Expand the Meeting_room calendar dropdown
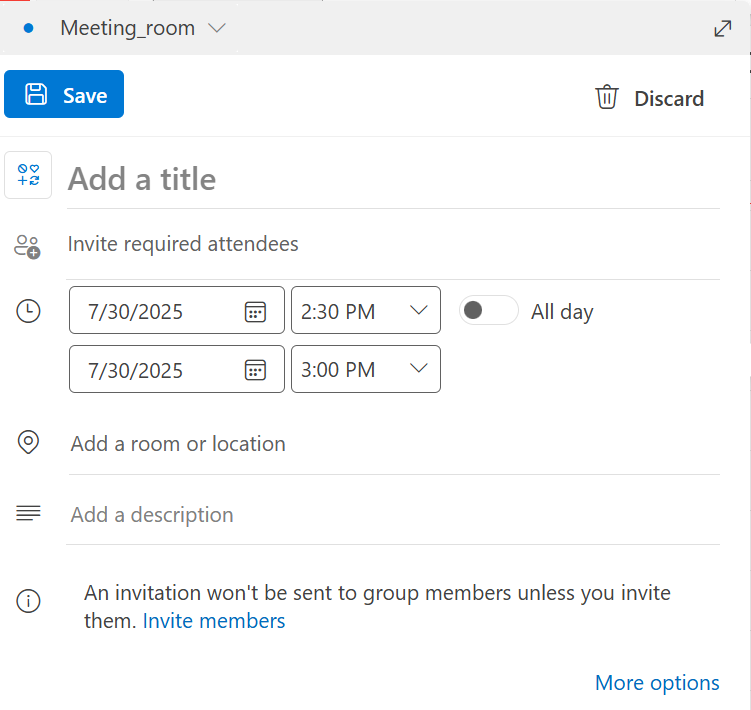Image resolution: width=751 pixels, height=710 pixels. point(216,28)
